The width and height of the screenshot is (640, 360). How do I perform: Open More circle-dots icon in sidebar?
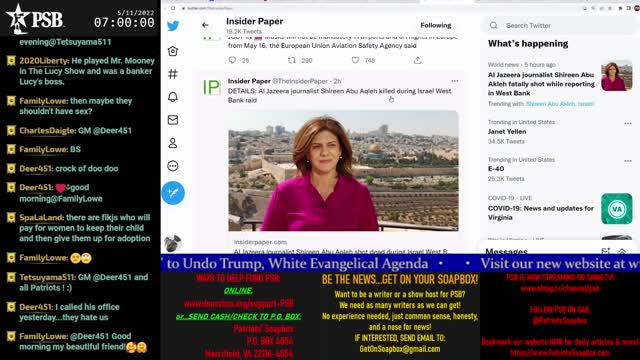click(173, 166)
